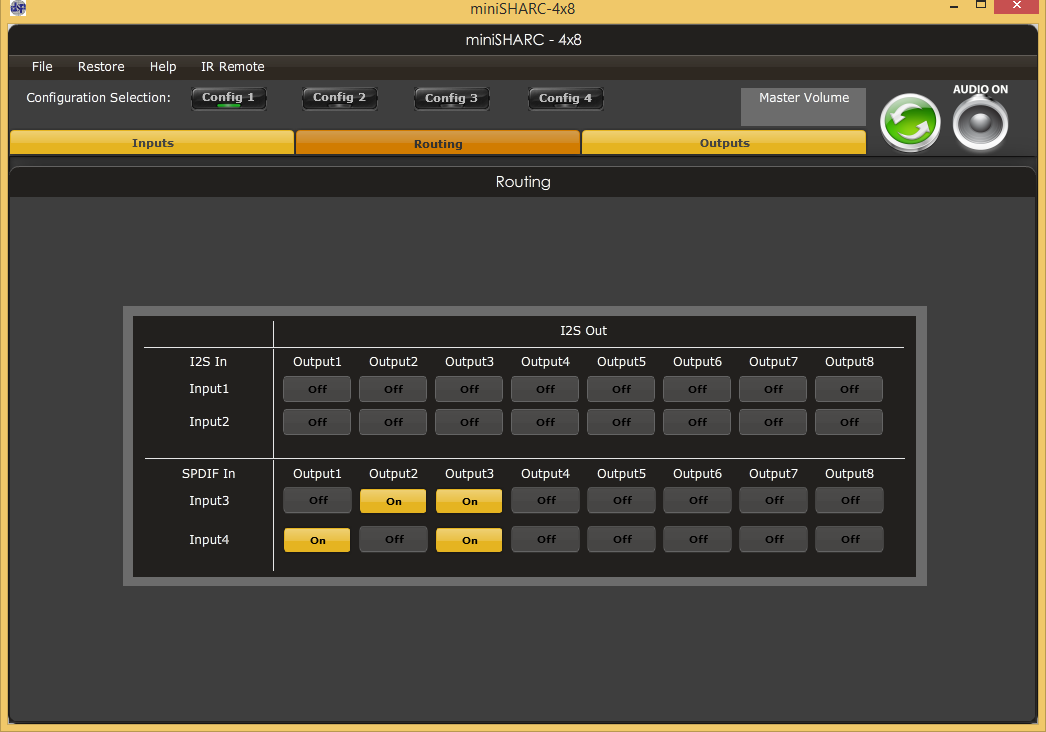Enable SPDIF Input4 to Output6 routing
This screenshot has width=1046, height=732.
click(x=698, y=539)
